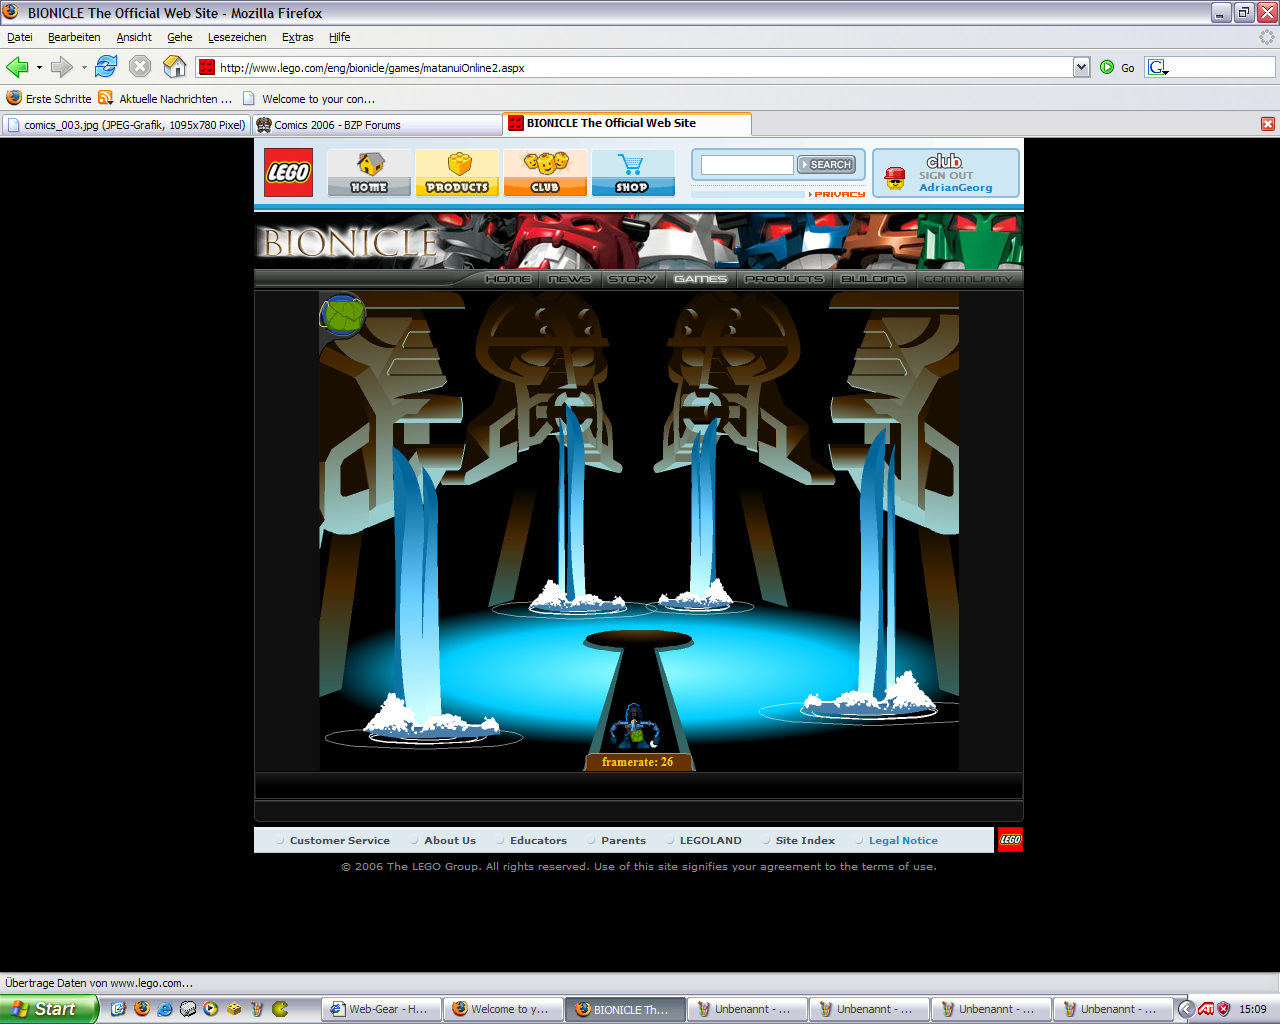The image size is (1280, 1024).
Task: Open the LEGO Club faces icon
Action: coord(545,172)
